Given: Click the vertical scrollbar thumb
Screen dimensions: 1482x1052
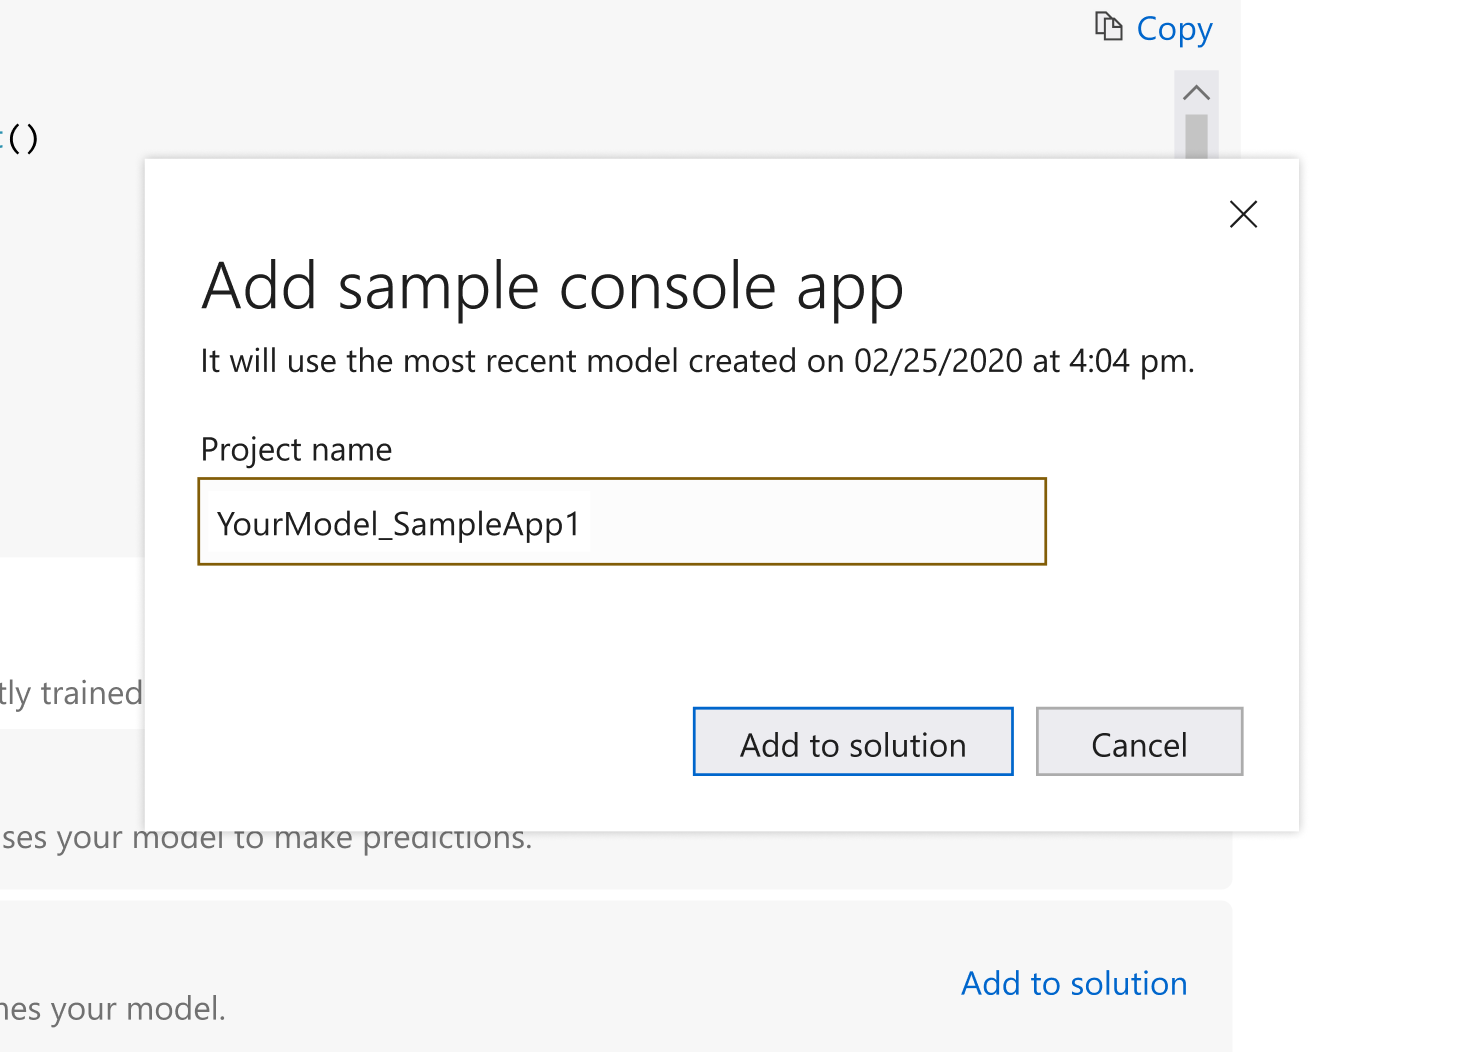Looking at the screenshot, I should pyautogui.click(x=1196, y=135).
